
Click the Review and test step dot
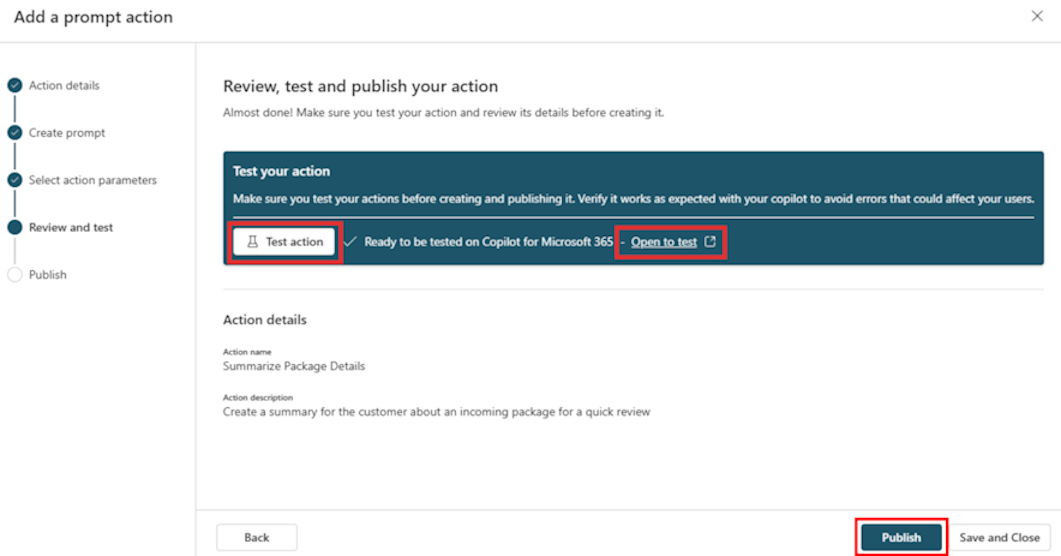pyautogui.click(x=14, y=227)
